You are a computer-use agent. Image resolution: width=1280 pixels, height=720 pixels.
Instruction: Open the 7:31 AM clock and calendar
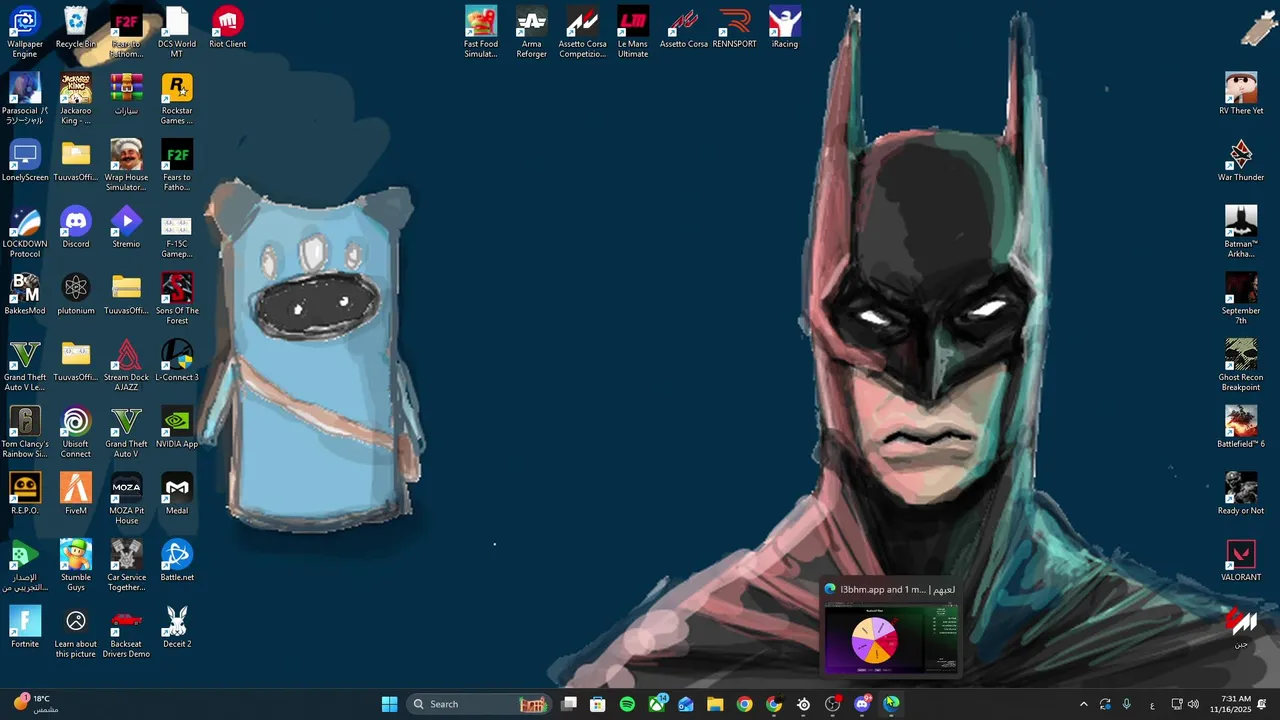pos(1230,704)
